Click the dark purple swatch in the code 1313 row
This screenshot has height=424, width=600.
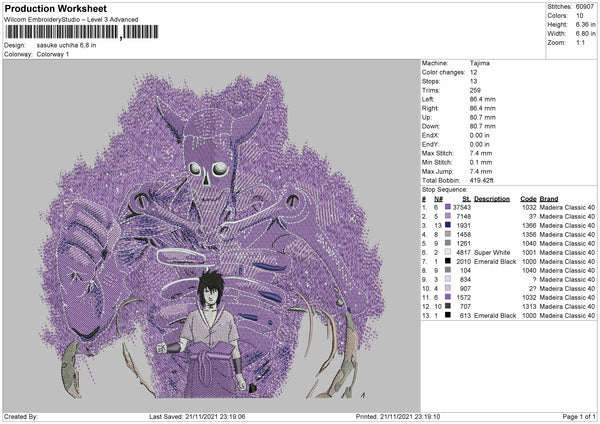[x=448, y=306]
